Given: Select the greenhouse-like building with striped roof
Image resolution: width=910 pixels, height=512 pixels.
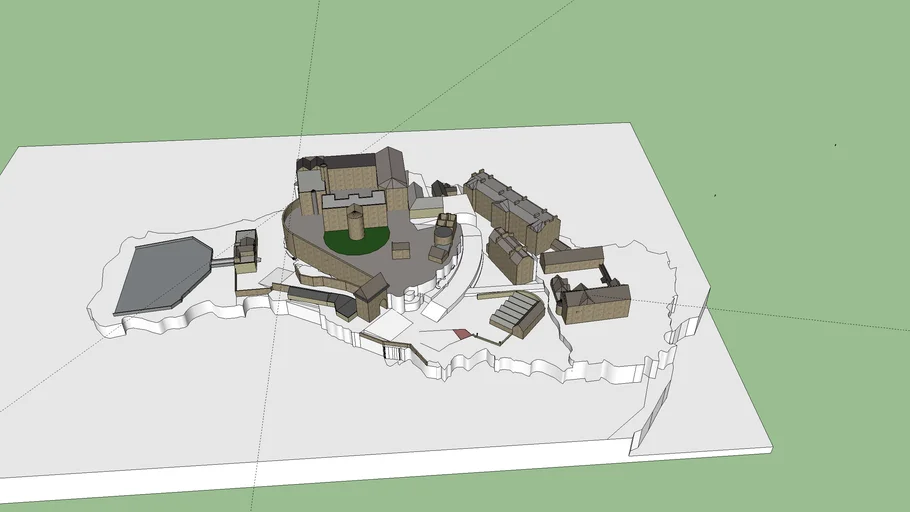Looking at the screenshot, I should click(x=516, y=315).
